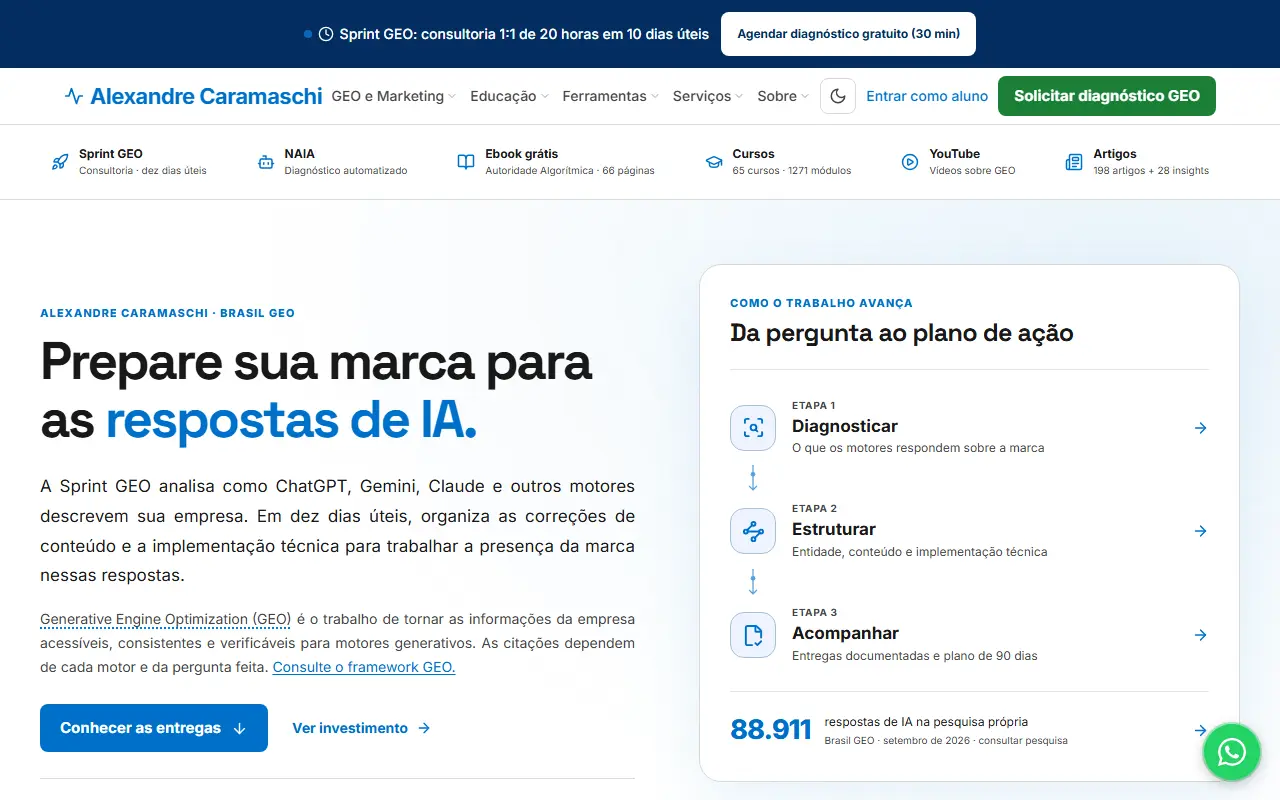1280x800 pixels.
Task: Open the Cursos quick link title
Action: tap(753, 154)
